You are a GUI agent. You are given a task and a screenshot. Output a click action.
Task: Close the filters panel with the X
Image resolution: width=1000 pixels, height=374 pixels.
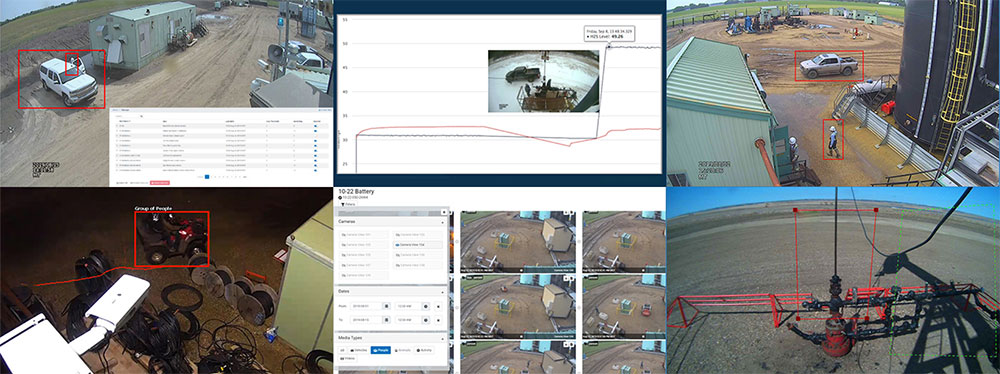444,212
